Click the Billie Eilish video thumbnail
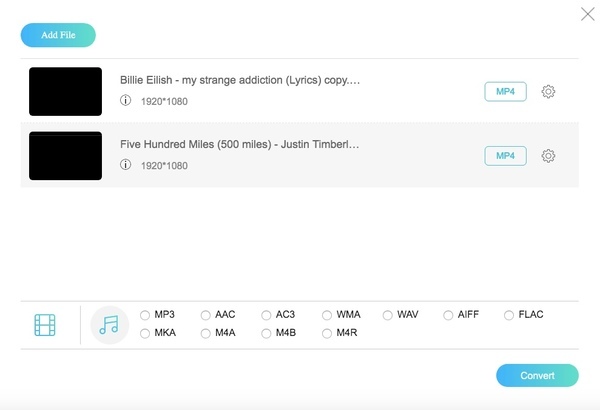Image resolution: width=600 pixels, height=410 pixels. point(66,92)
